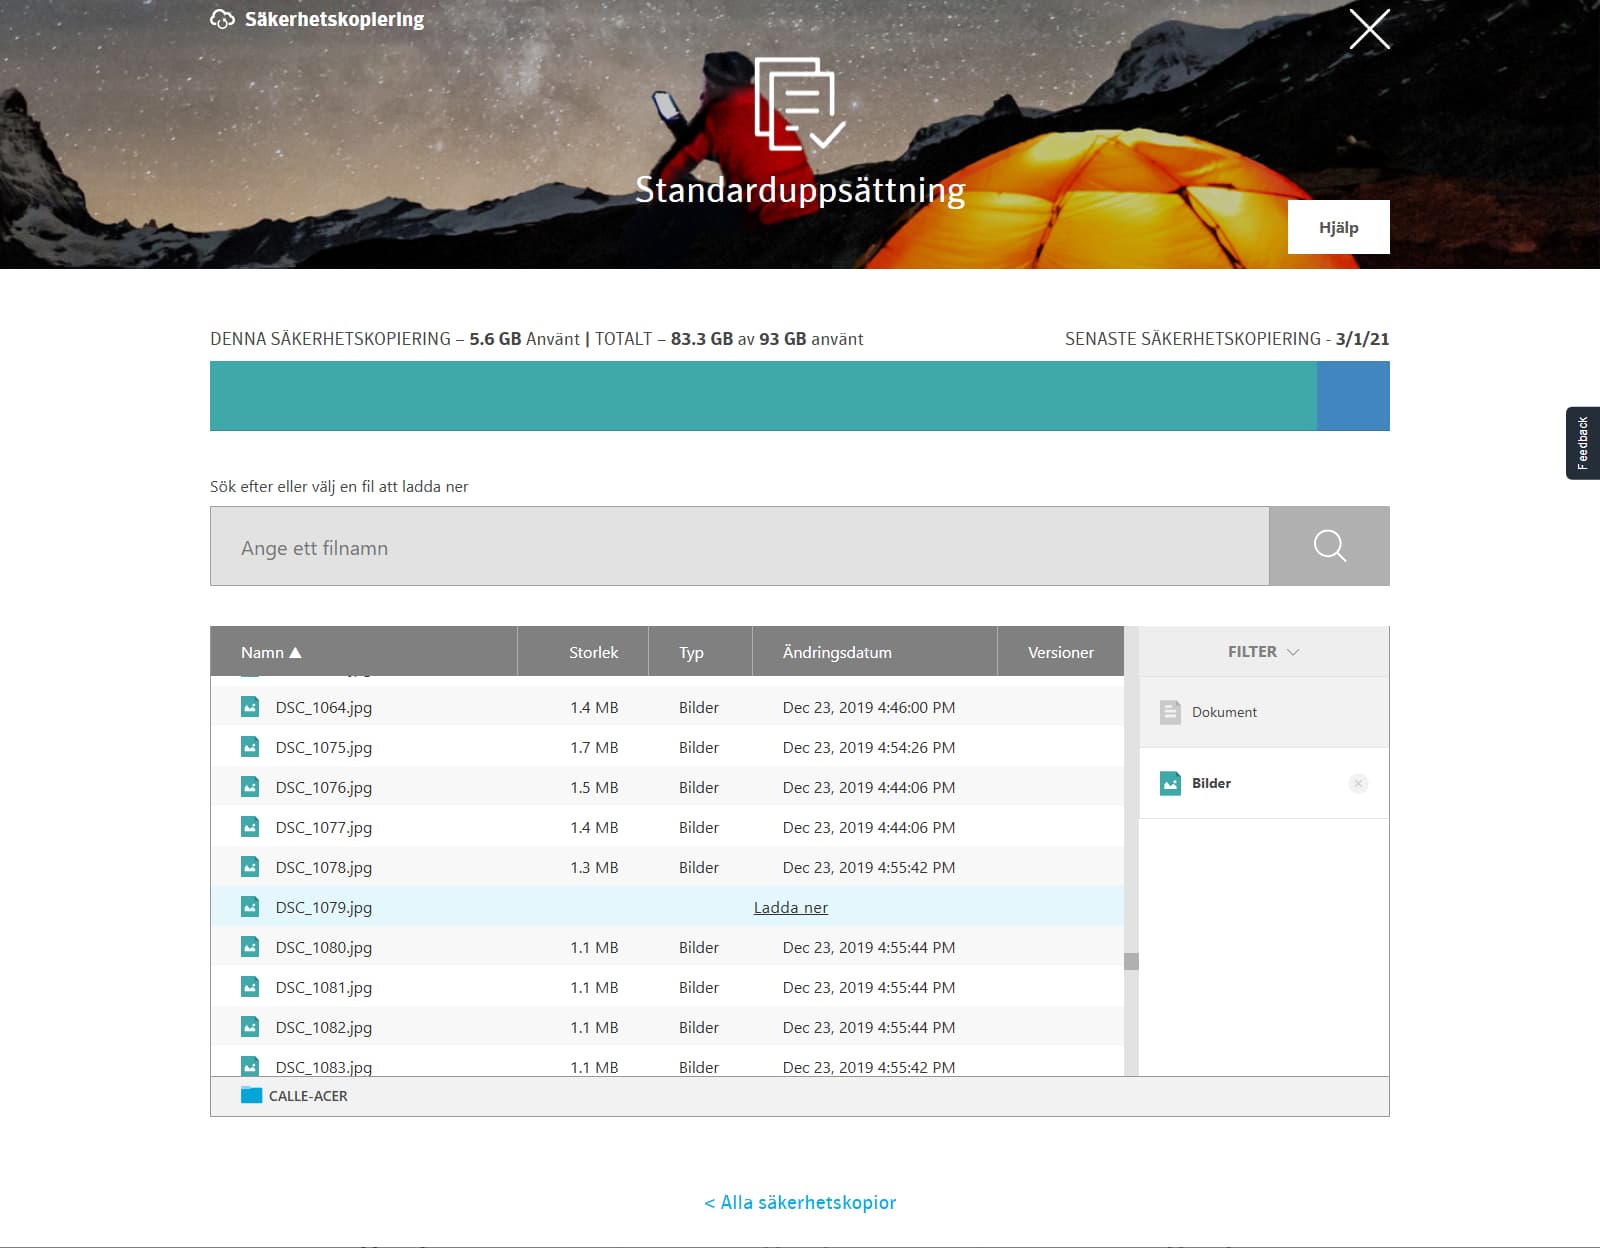Sort files by Ändringsdatum column
The height and width of the screenshot is (1248, 1600).
tap(837, 652)
